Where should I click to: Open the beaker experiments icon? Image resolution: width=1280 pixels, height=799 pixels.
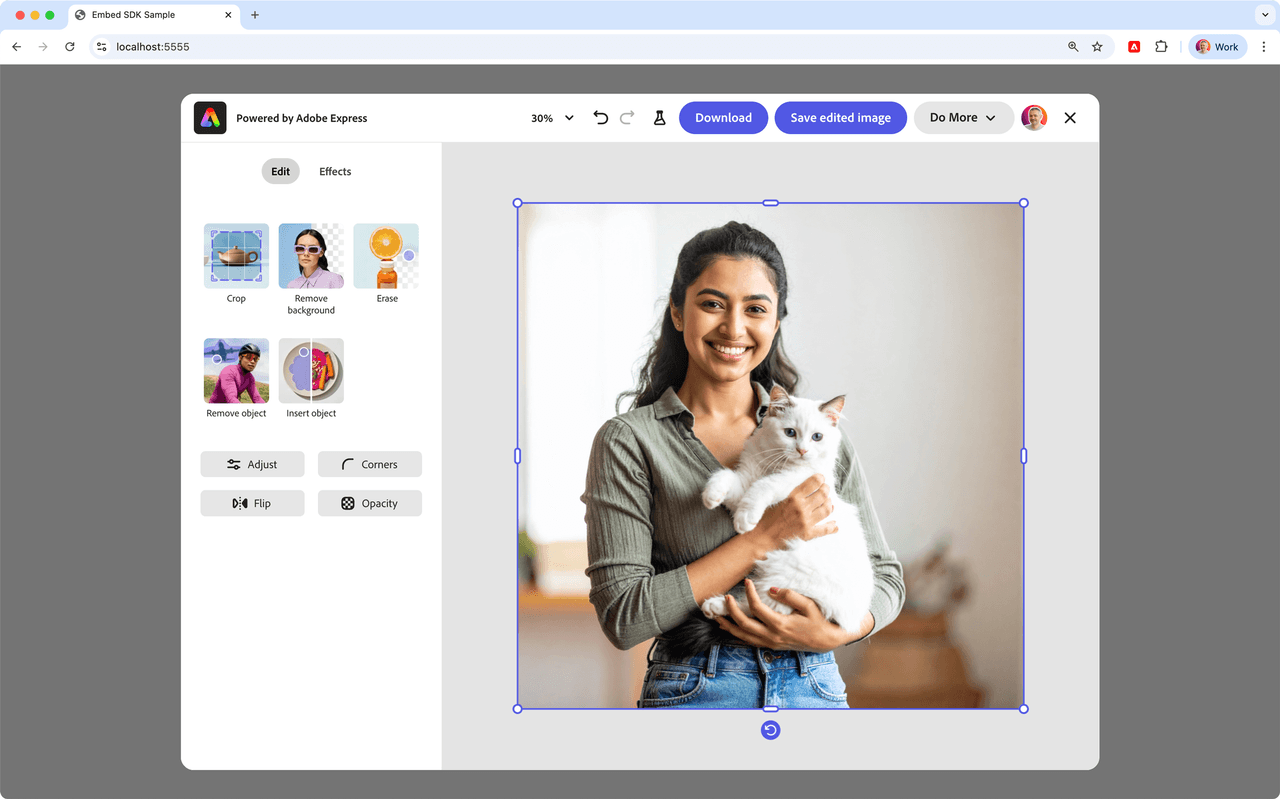click(x=659, y=118)
